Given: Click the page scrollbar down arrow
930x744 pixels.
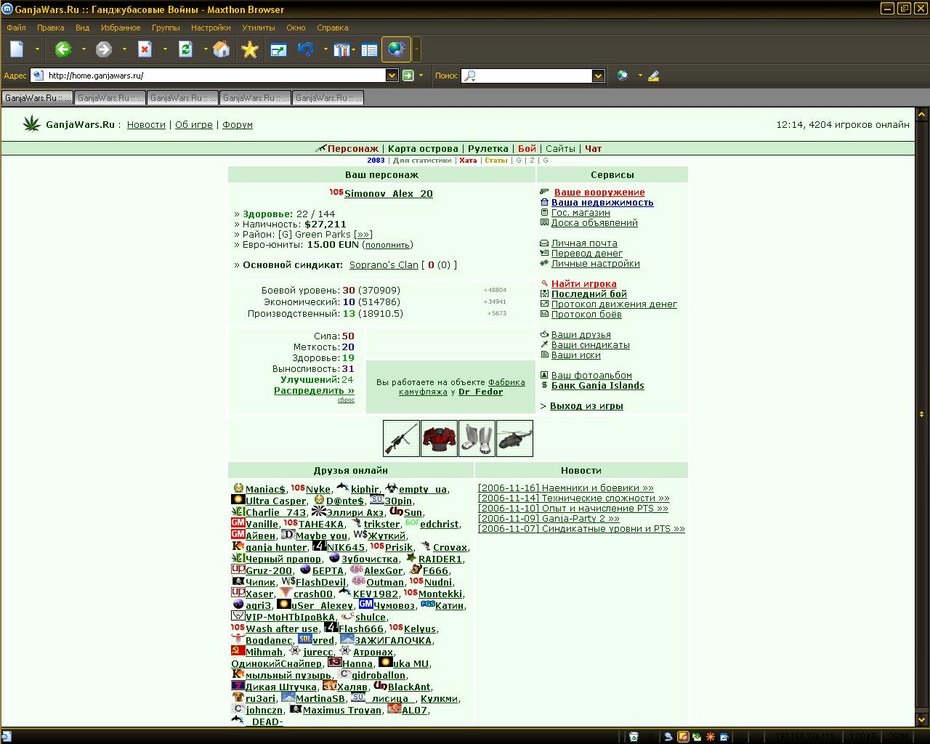Looking at the screenshot, I should 922,720.
